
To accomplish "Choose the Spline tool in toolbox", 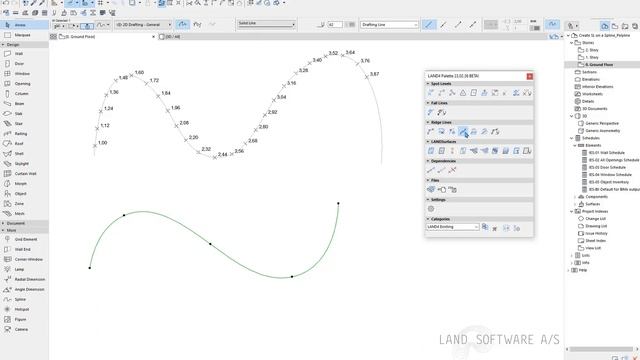I will [24, 299].
